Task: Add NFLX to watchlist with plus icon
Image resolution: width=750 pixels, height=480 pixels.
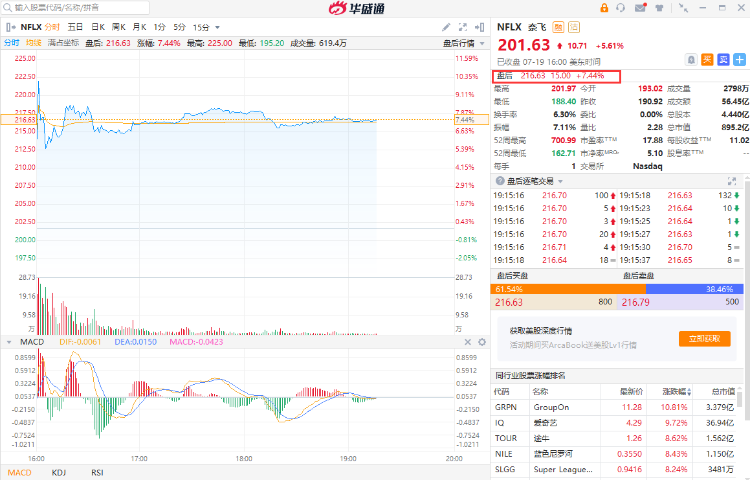Action: [738, 59]
